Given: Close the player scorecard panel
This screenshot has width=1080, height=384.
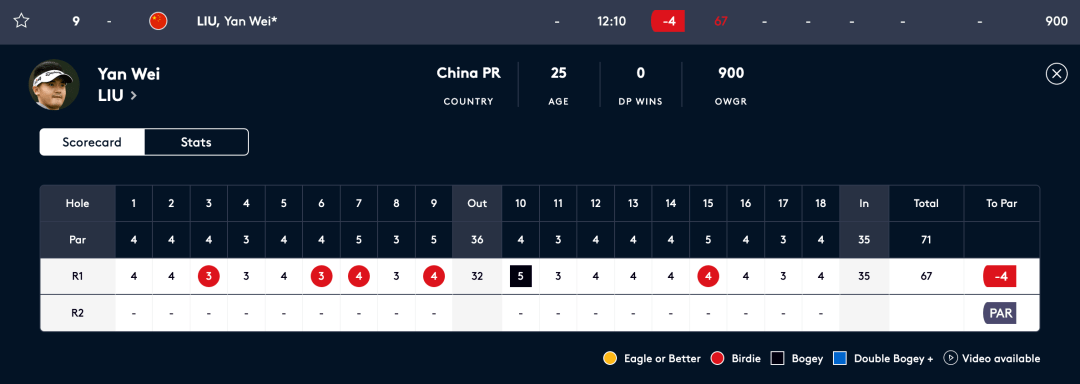Looking at the screenshot, I should point(1056,74).
